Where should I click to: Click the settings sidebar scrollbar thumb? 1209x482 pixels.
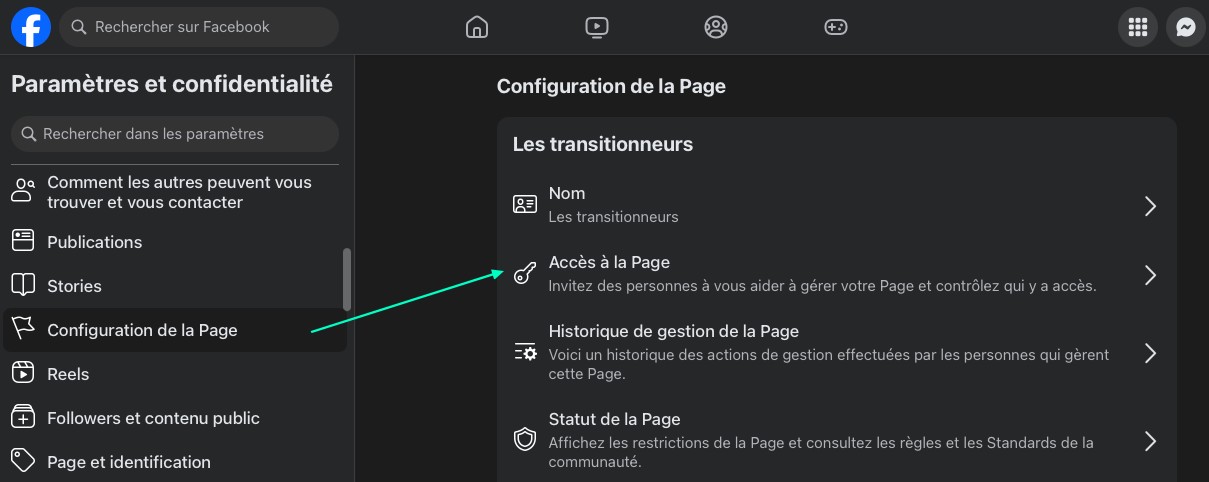(347, 279)
